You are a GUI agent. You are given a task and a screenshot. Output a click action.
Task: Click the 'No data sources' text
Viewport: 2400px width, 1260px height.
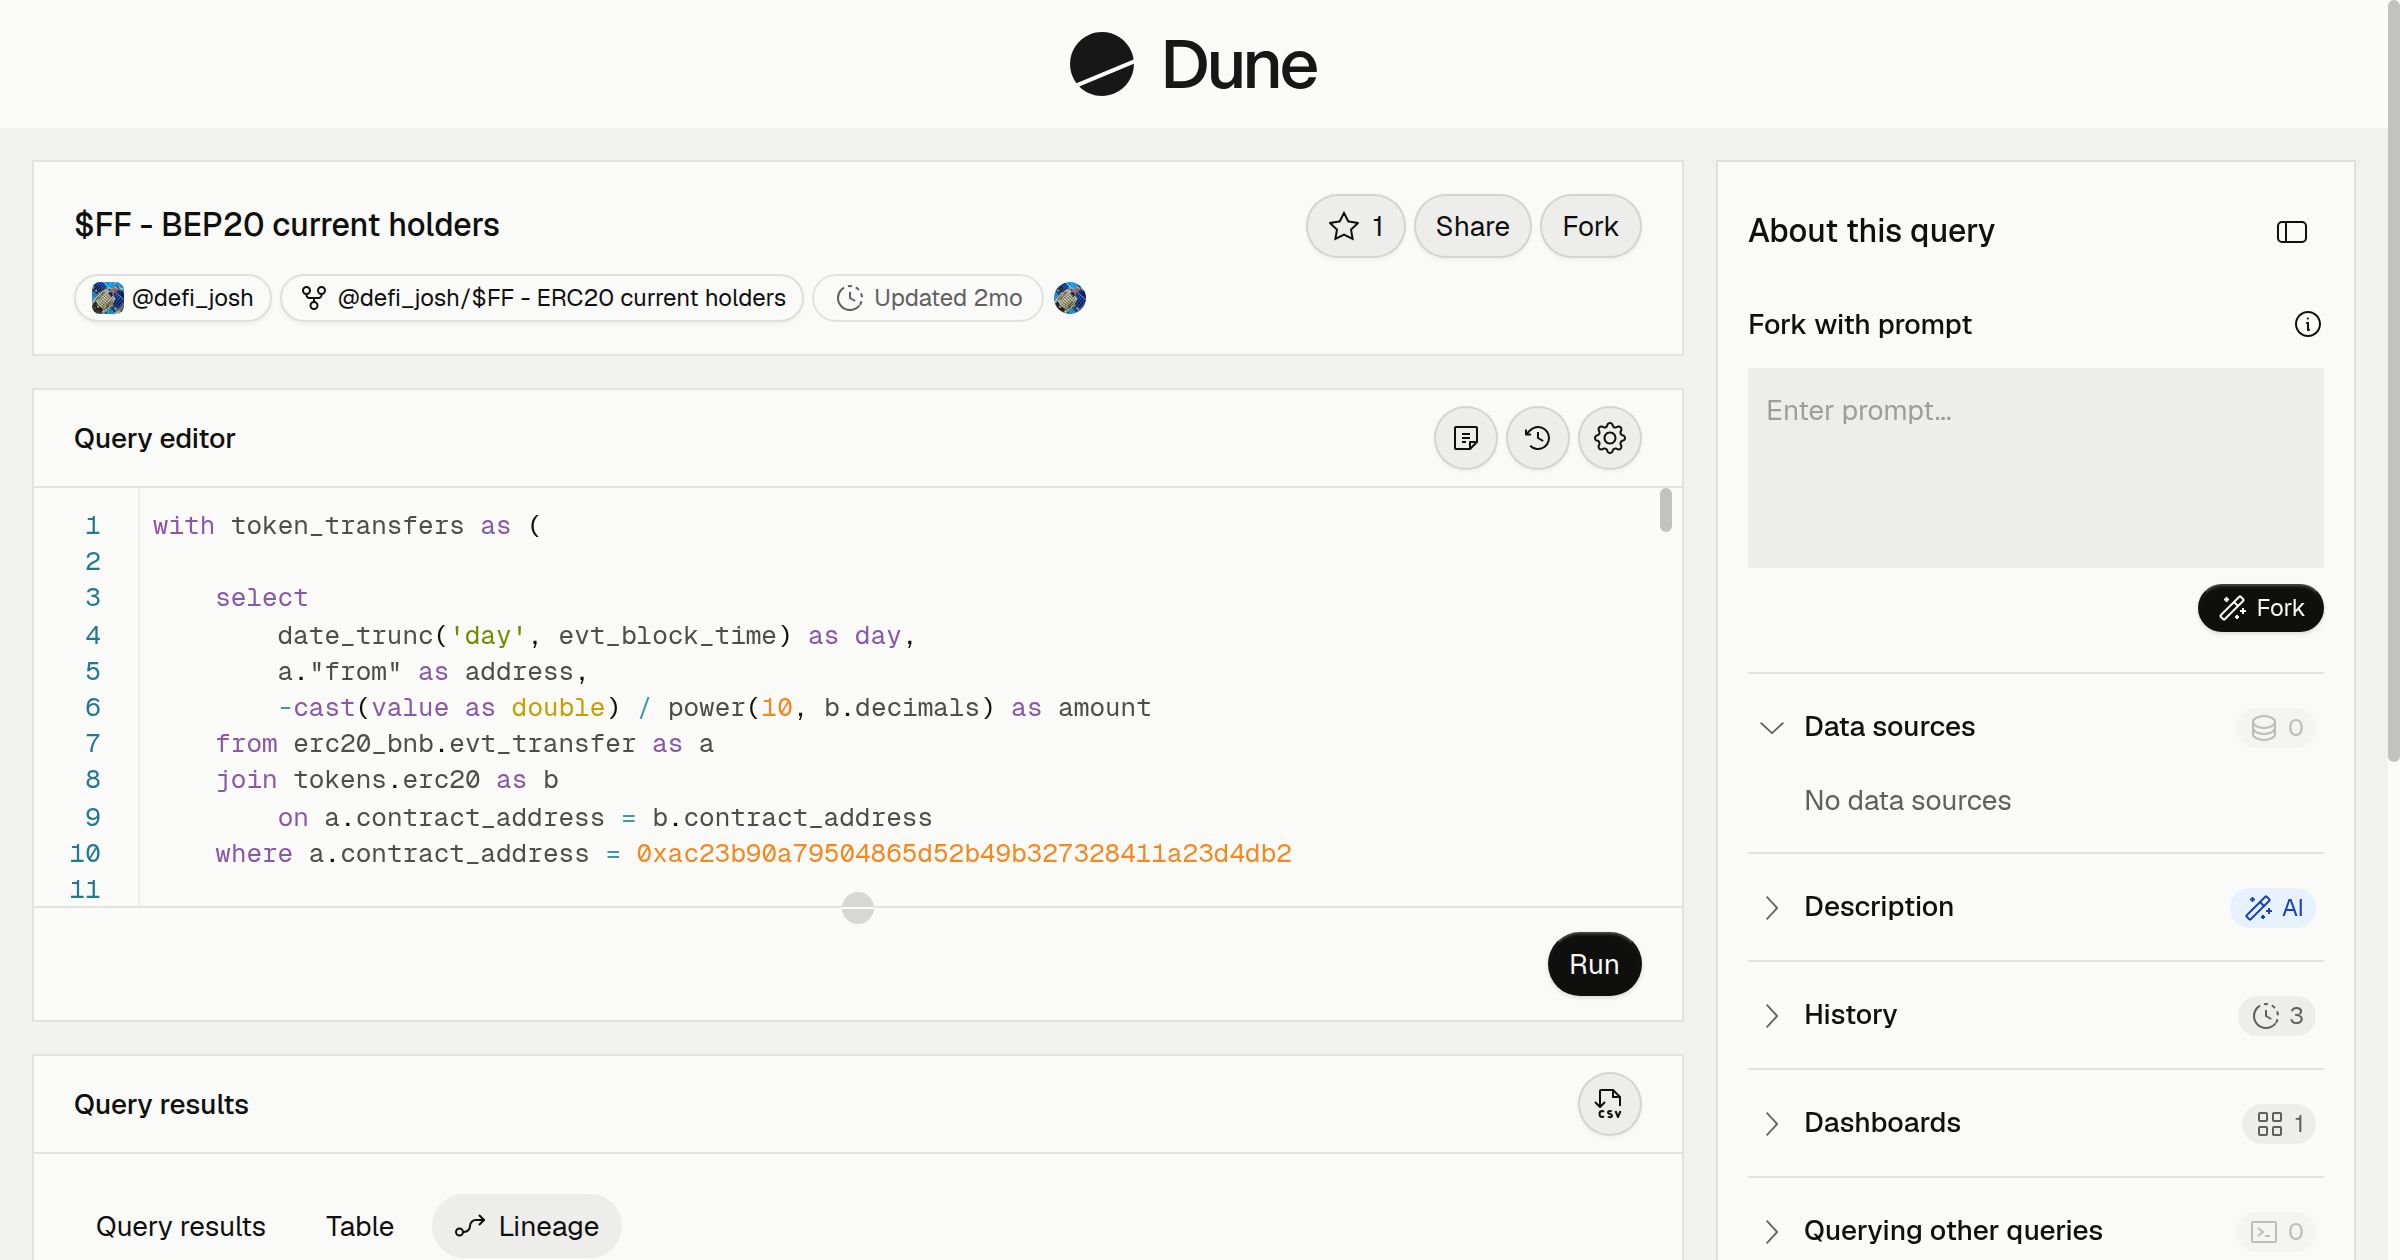(x=1907, y=801)
